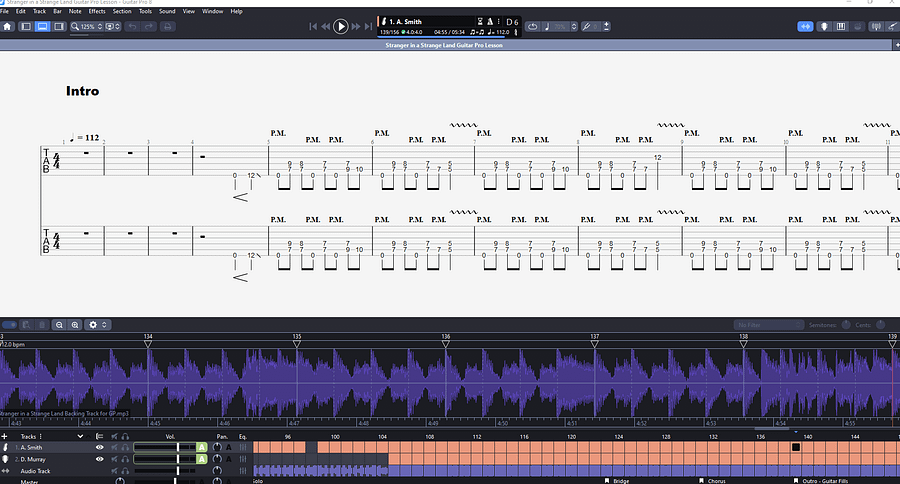The width and height of the screenshot is (900, 484).
Task: Add a new file tab with plus
Action: click(896, 44)
